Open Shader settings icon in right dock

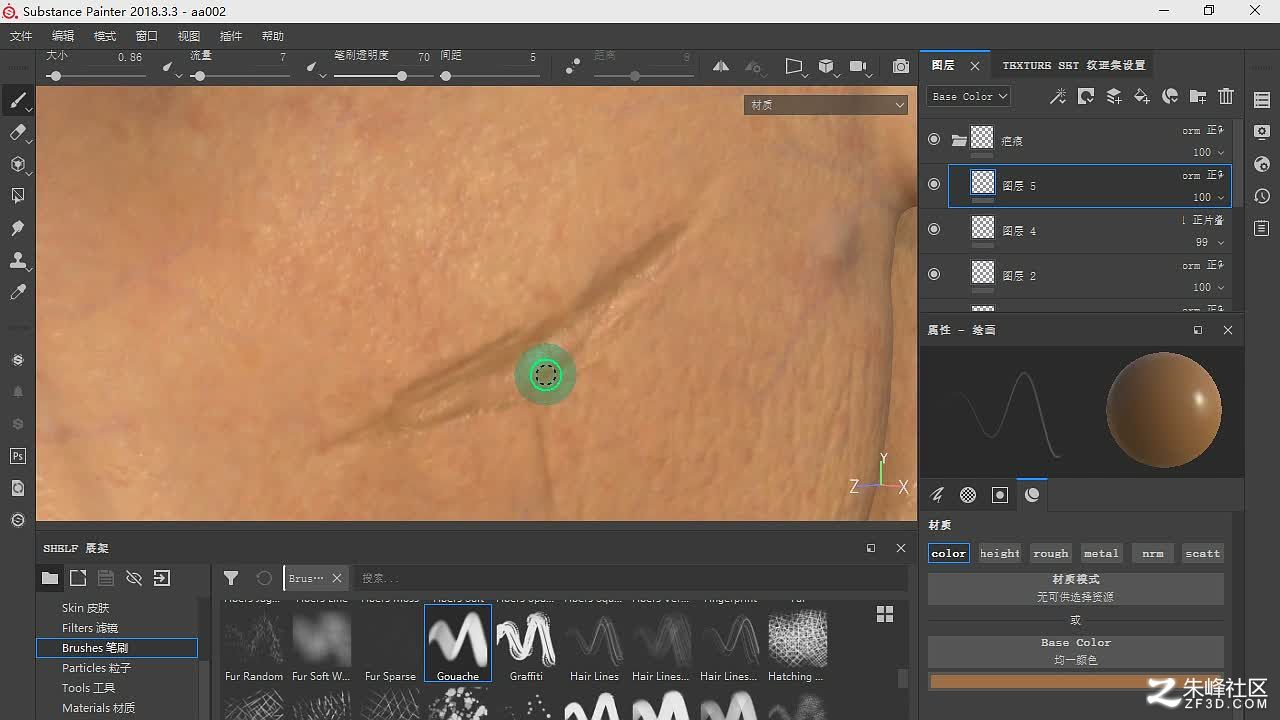pyautogui.click(x=1262, y=164)
